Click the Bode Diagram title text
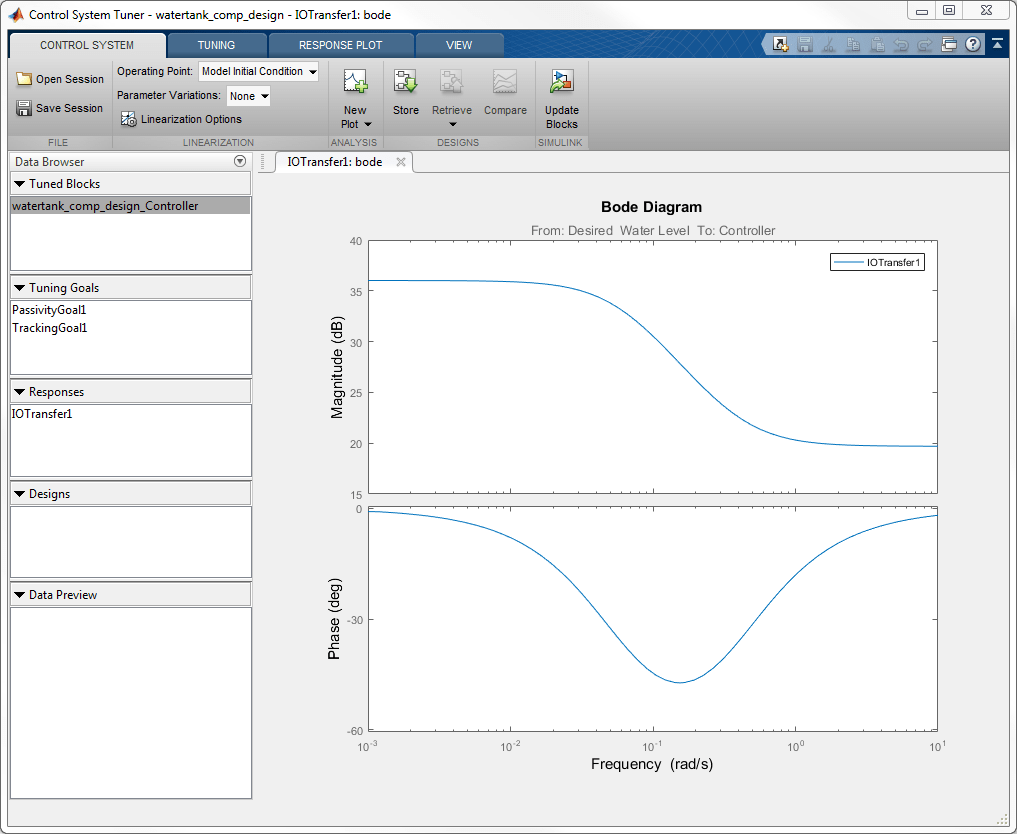The image size is (1017, 834). [651, 207]
